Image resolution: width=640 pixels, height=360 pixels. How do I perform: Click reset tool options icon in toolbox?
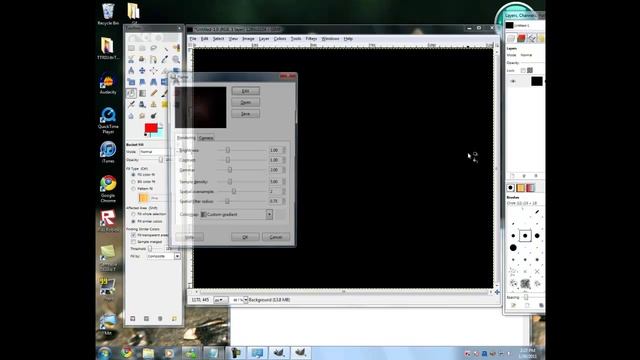174,318
